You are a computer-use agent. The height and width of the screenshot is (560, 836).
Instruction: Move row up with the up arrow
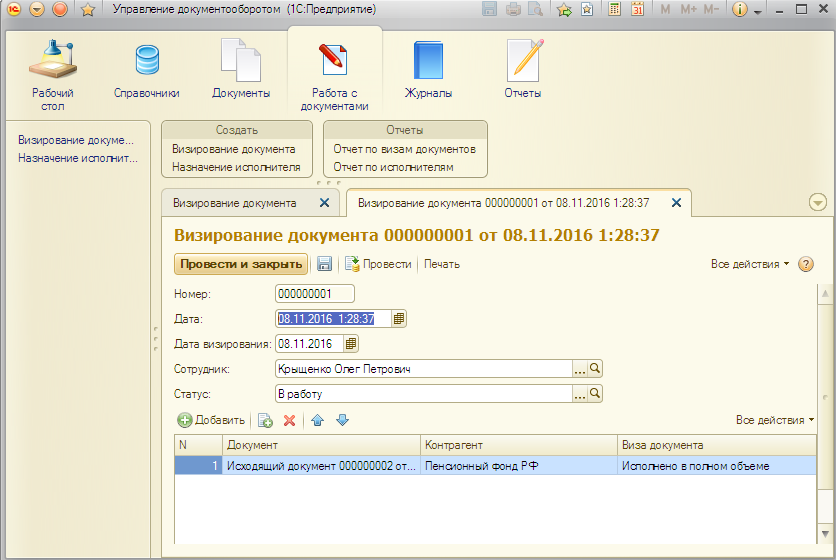(318, 420)
